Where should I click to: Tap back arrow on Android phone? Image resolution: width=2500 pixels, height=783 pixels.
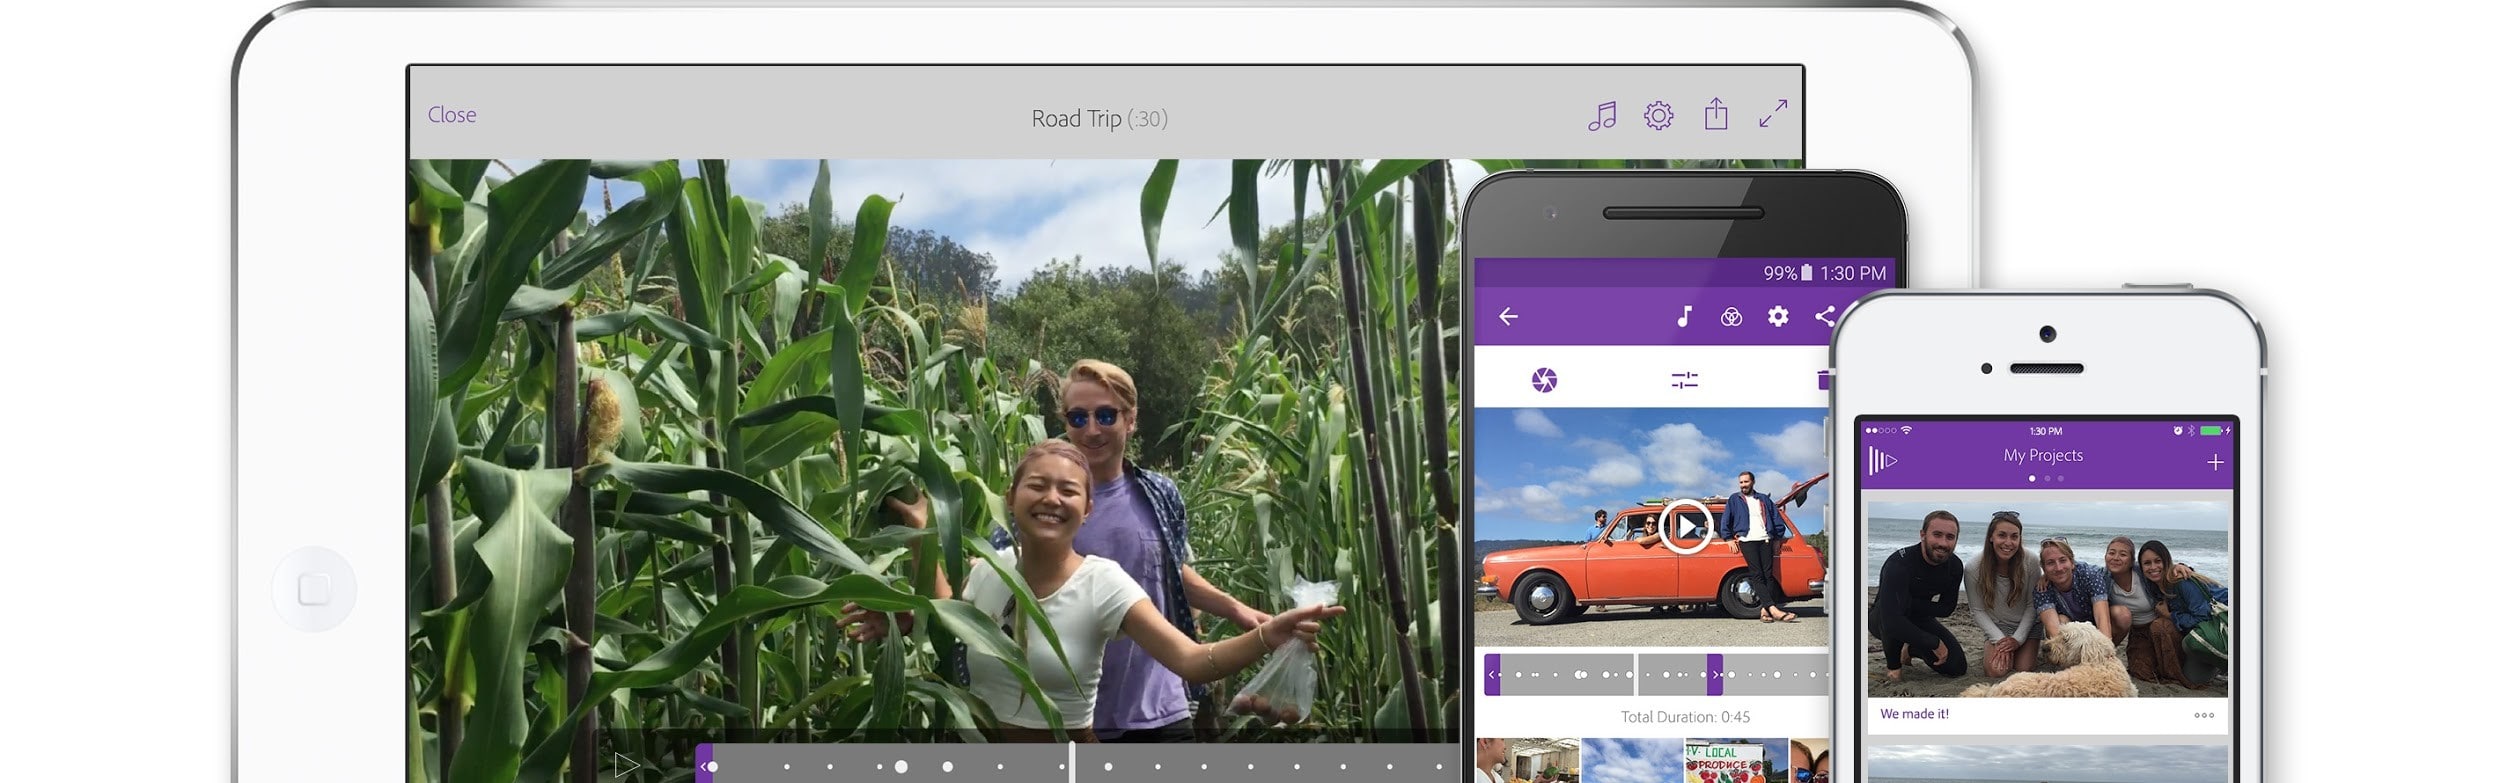tap(1508, 317)
